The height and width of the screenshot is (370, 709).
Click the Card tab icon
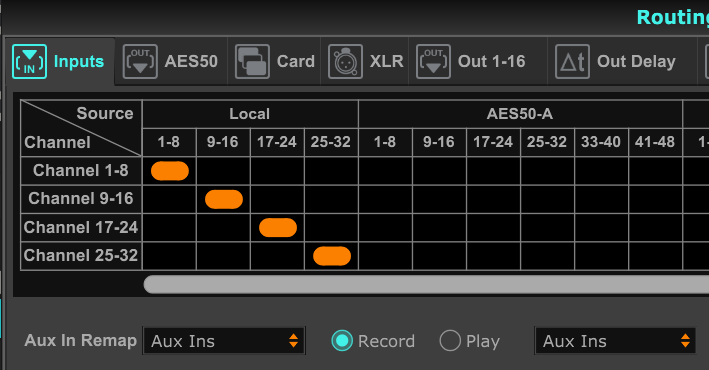[252, 62]
